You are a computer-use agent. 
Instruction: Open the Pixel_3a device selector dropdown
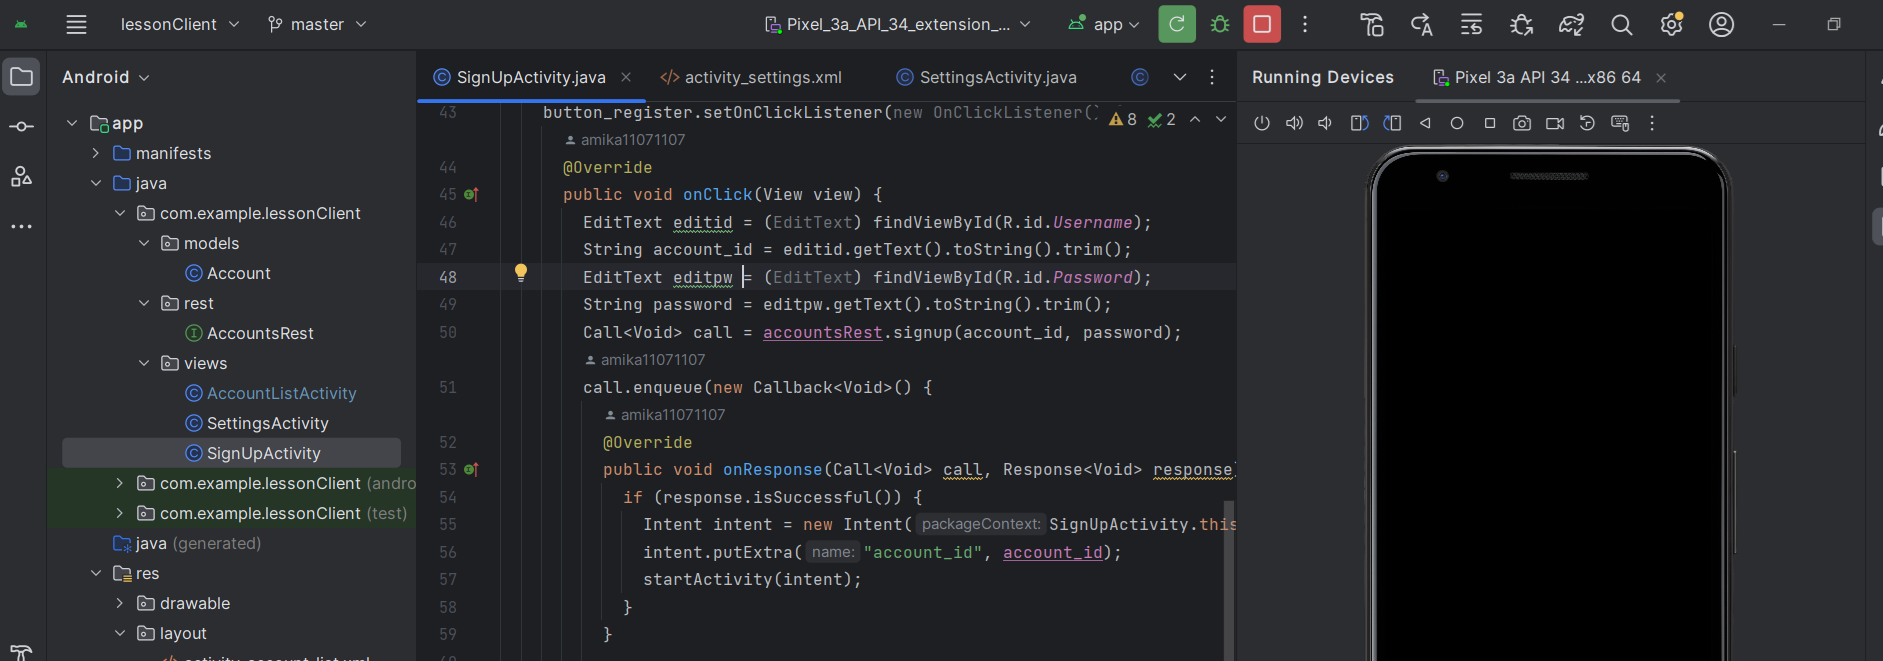coord(897,24)
